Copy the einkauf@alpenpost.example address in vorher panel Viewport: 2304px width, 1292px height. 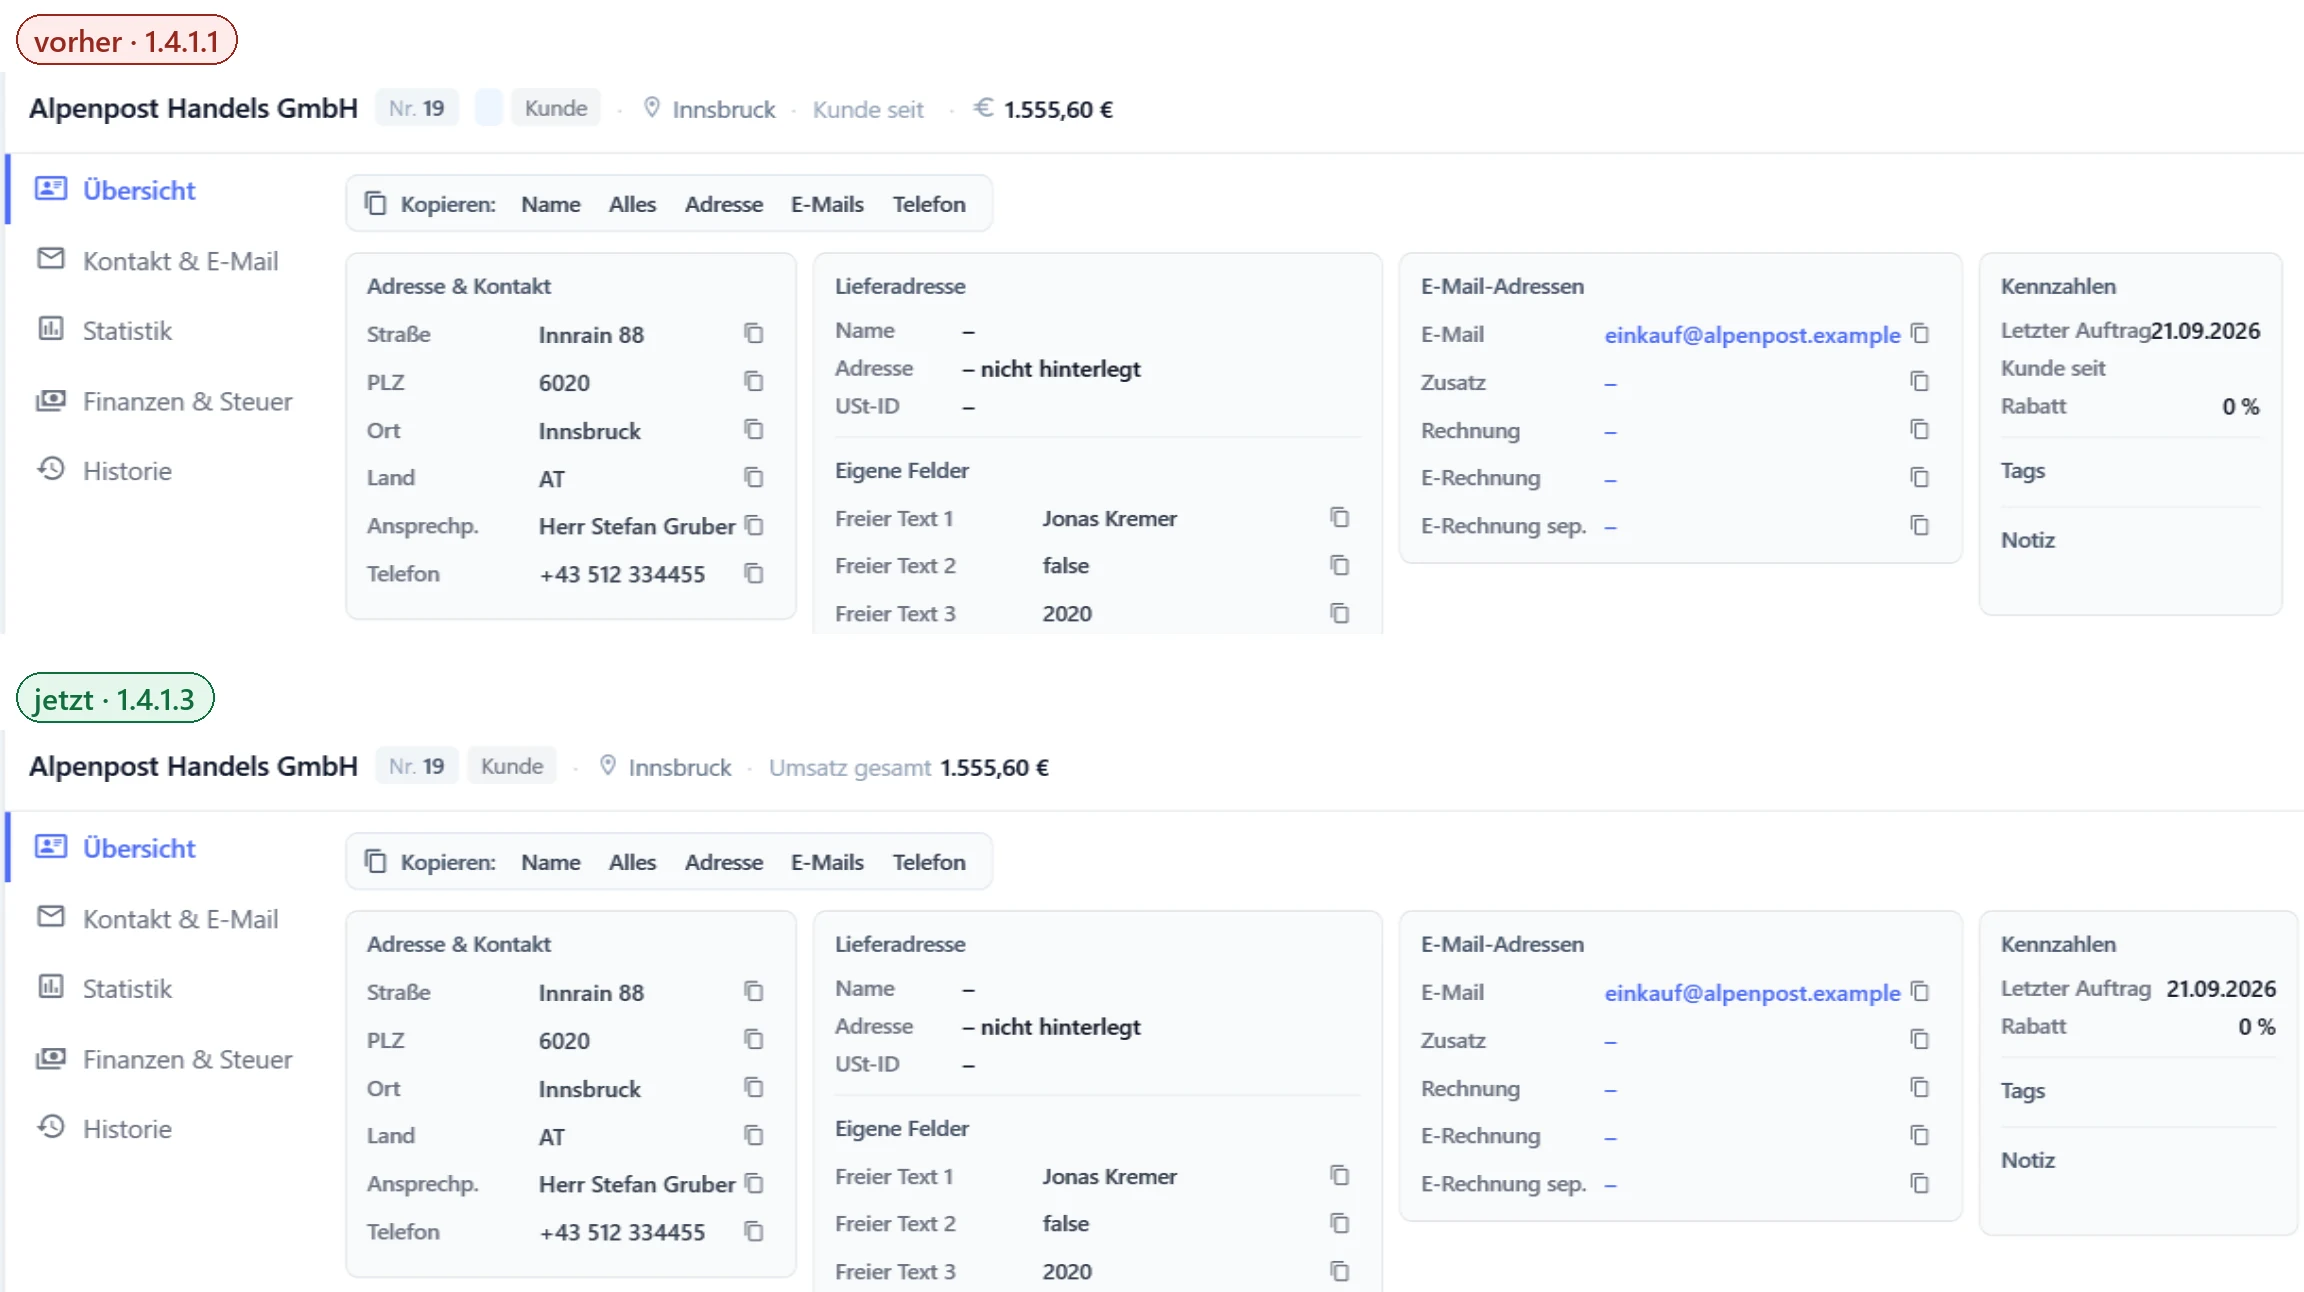point(1919,334)
